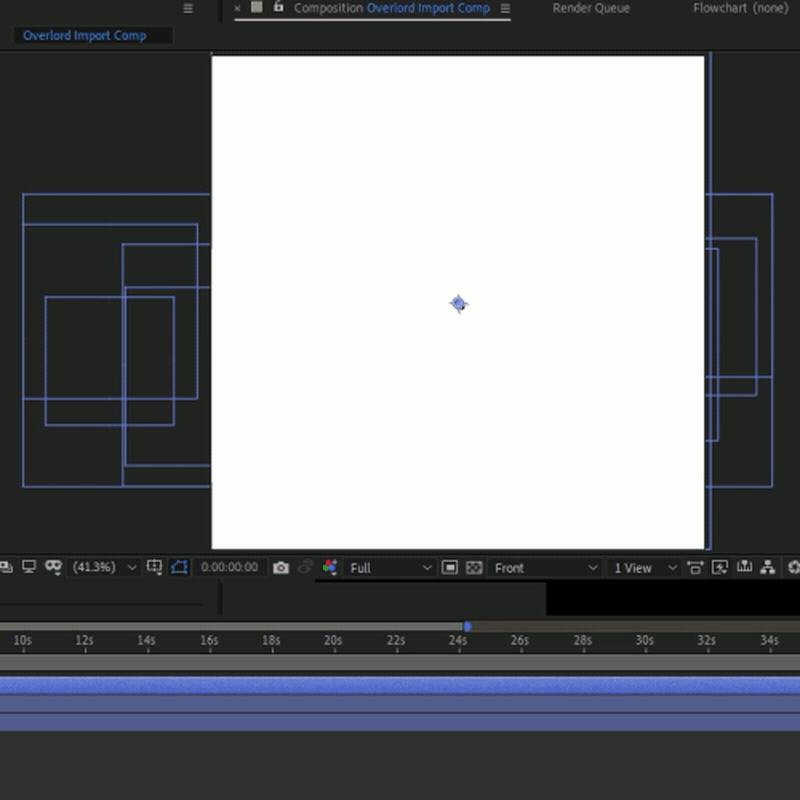Click the composition label color square
The height and width of the screenshot is (800, 800).
pos(257,7)
